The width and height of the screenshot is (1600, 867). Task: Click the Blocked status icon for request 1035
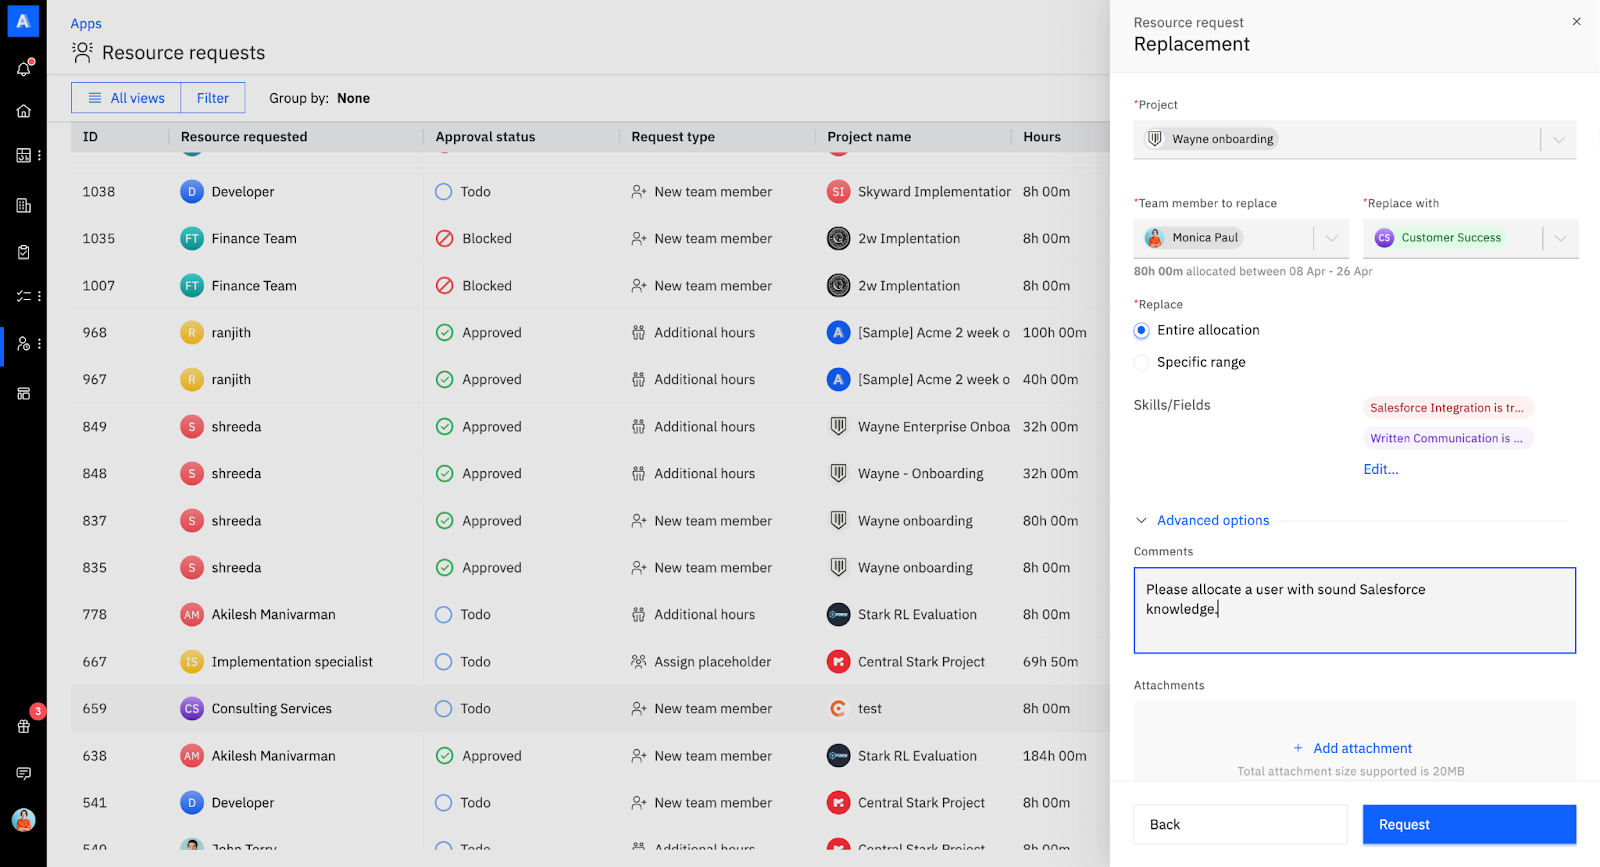tap(445, 238)
